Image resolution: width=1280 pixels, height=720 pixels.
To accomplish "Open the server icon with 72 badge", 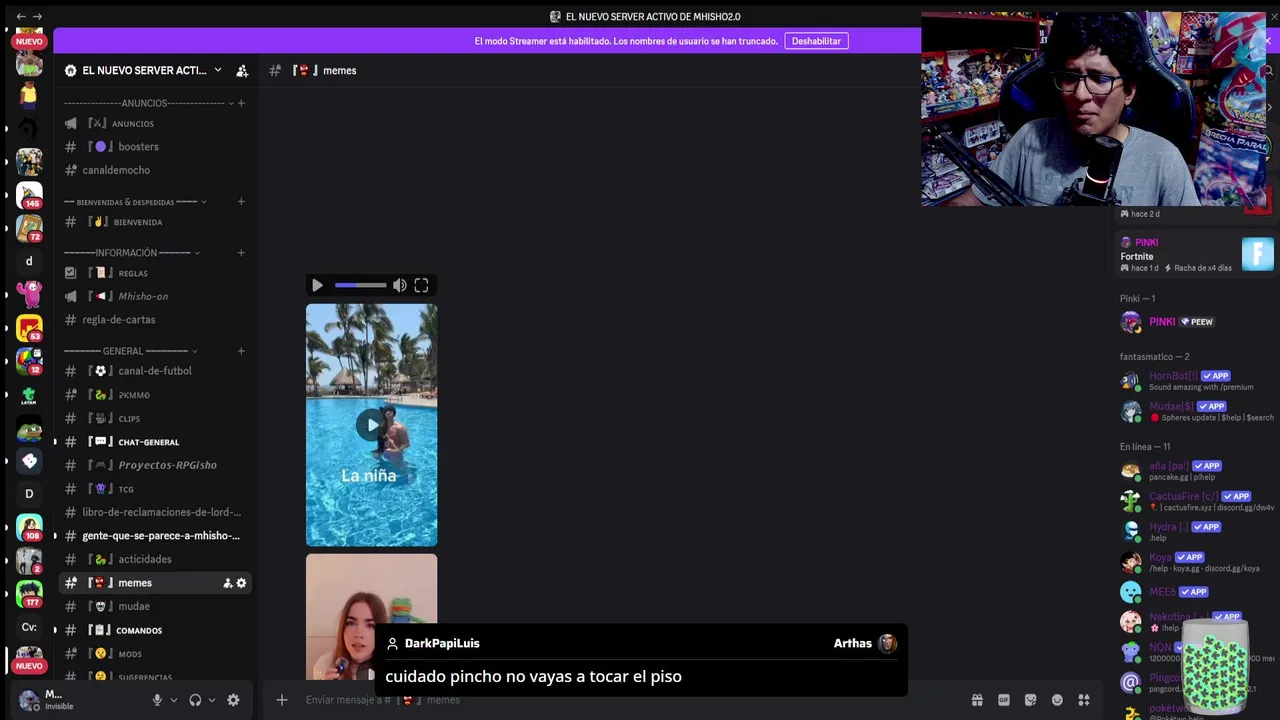I will (29, 228).
